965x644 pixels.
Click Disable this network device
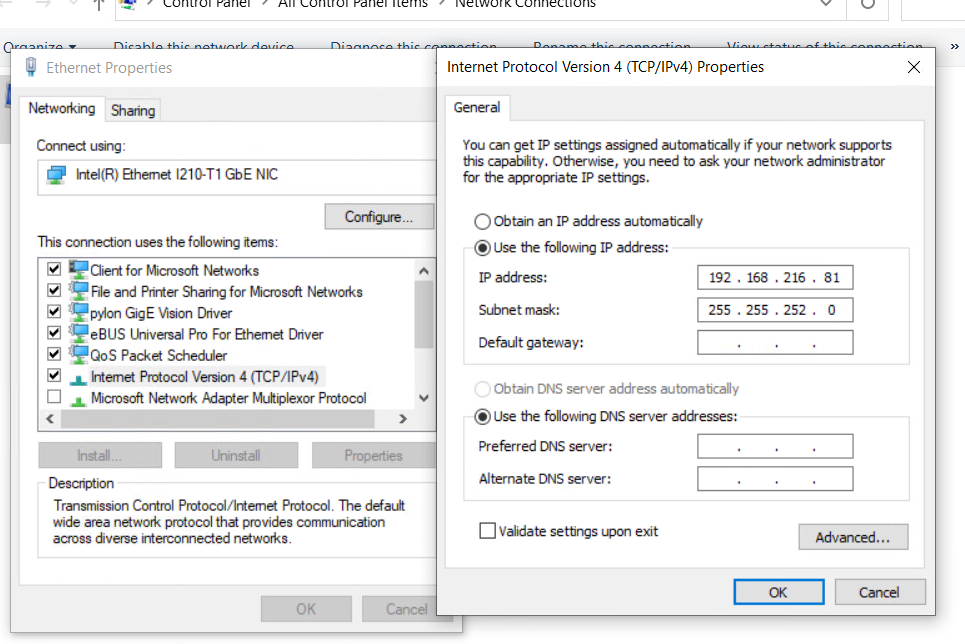coord(204,47)
